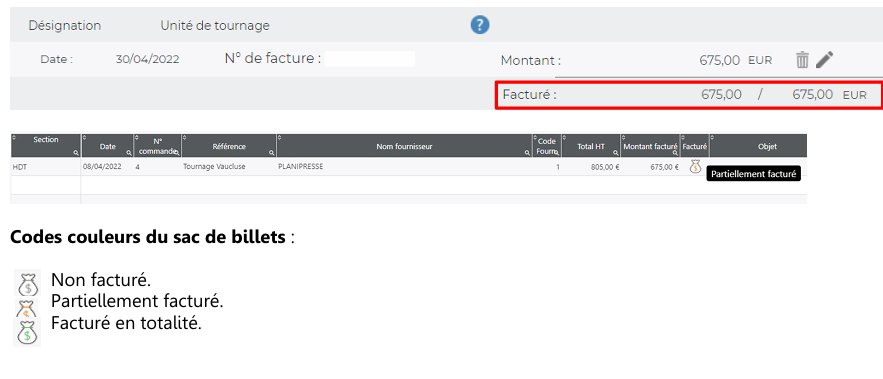Click the green Facturé en totalité bag icon
Screen dimensions: 883x379
26,332
